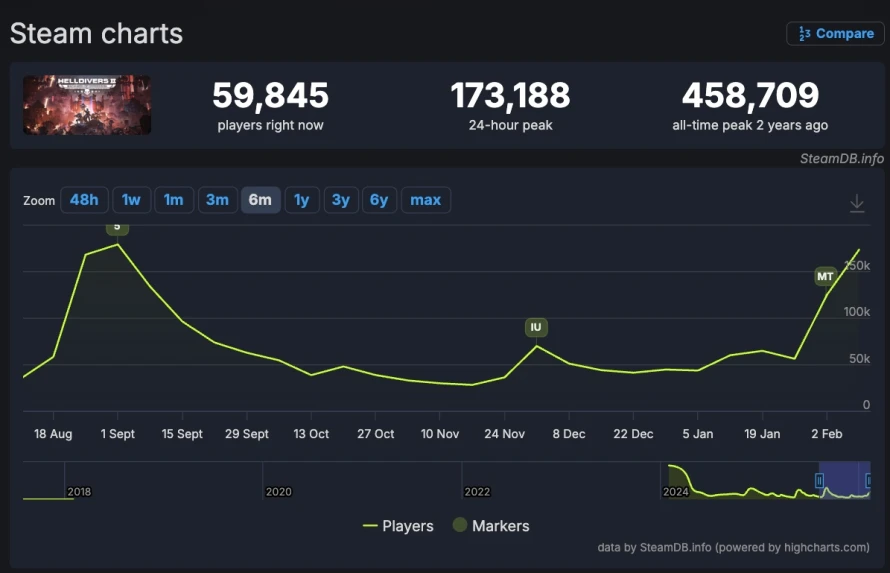Show the max zoom range
890x573 pixels.
[426, 200]
